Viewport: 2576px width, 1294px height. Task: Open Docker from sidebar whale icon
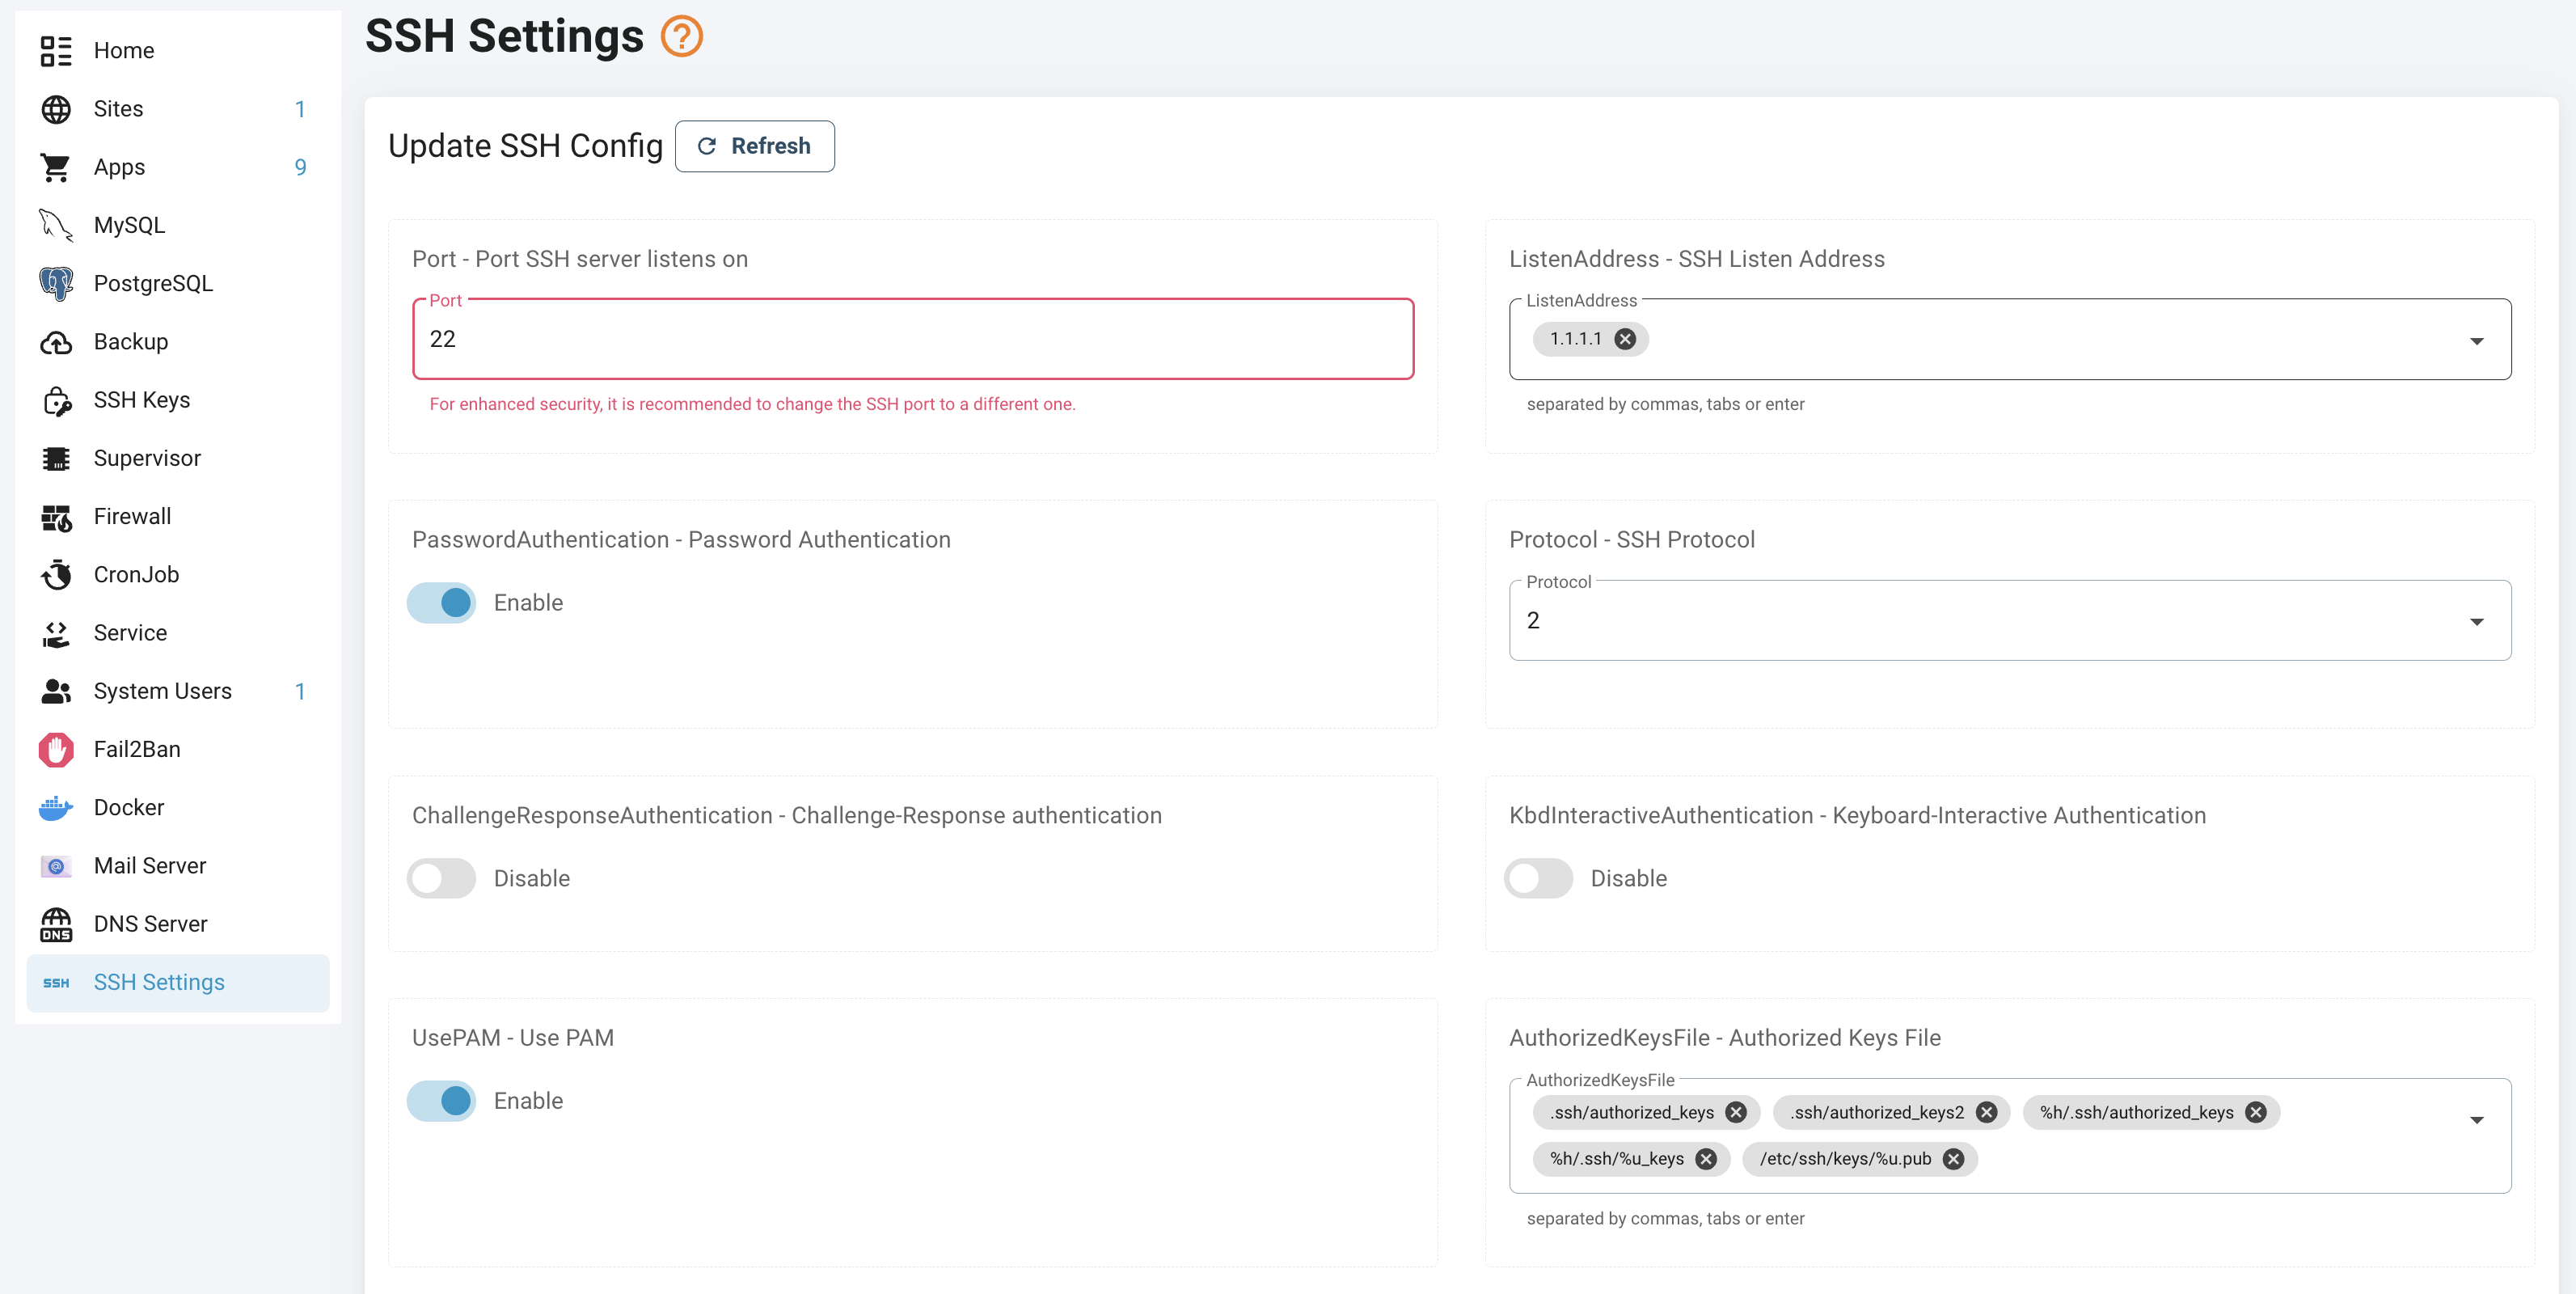coord(56,807)
